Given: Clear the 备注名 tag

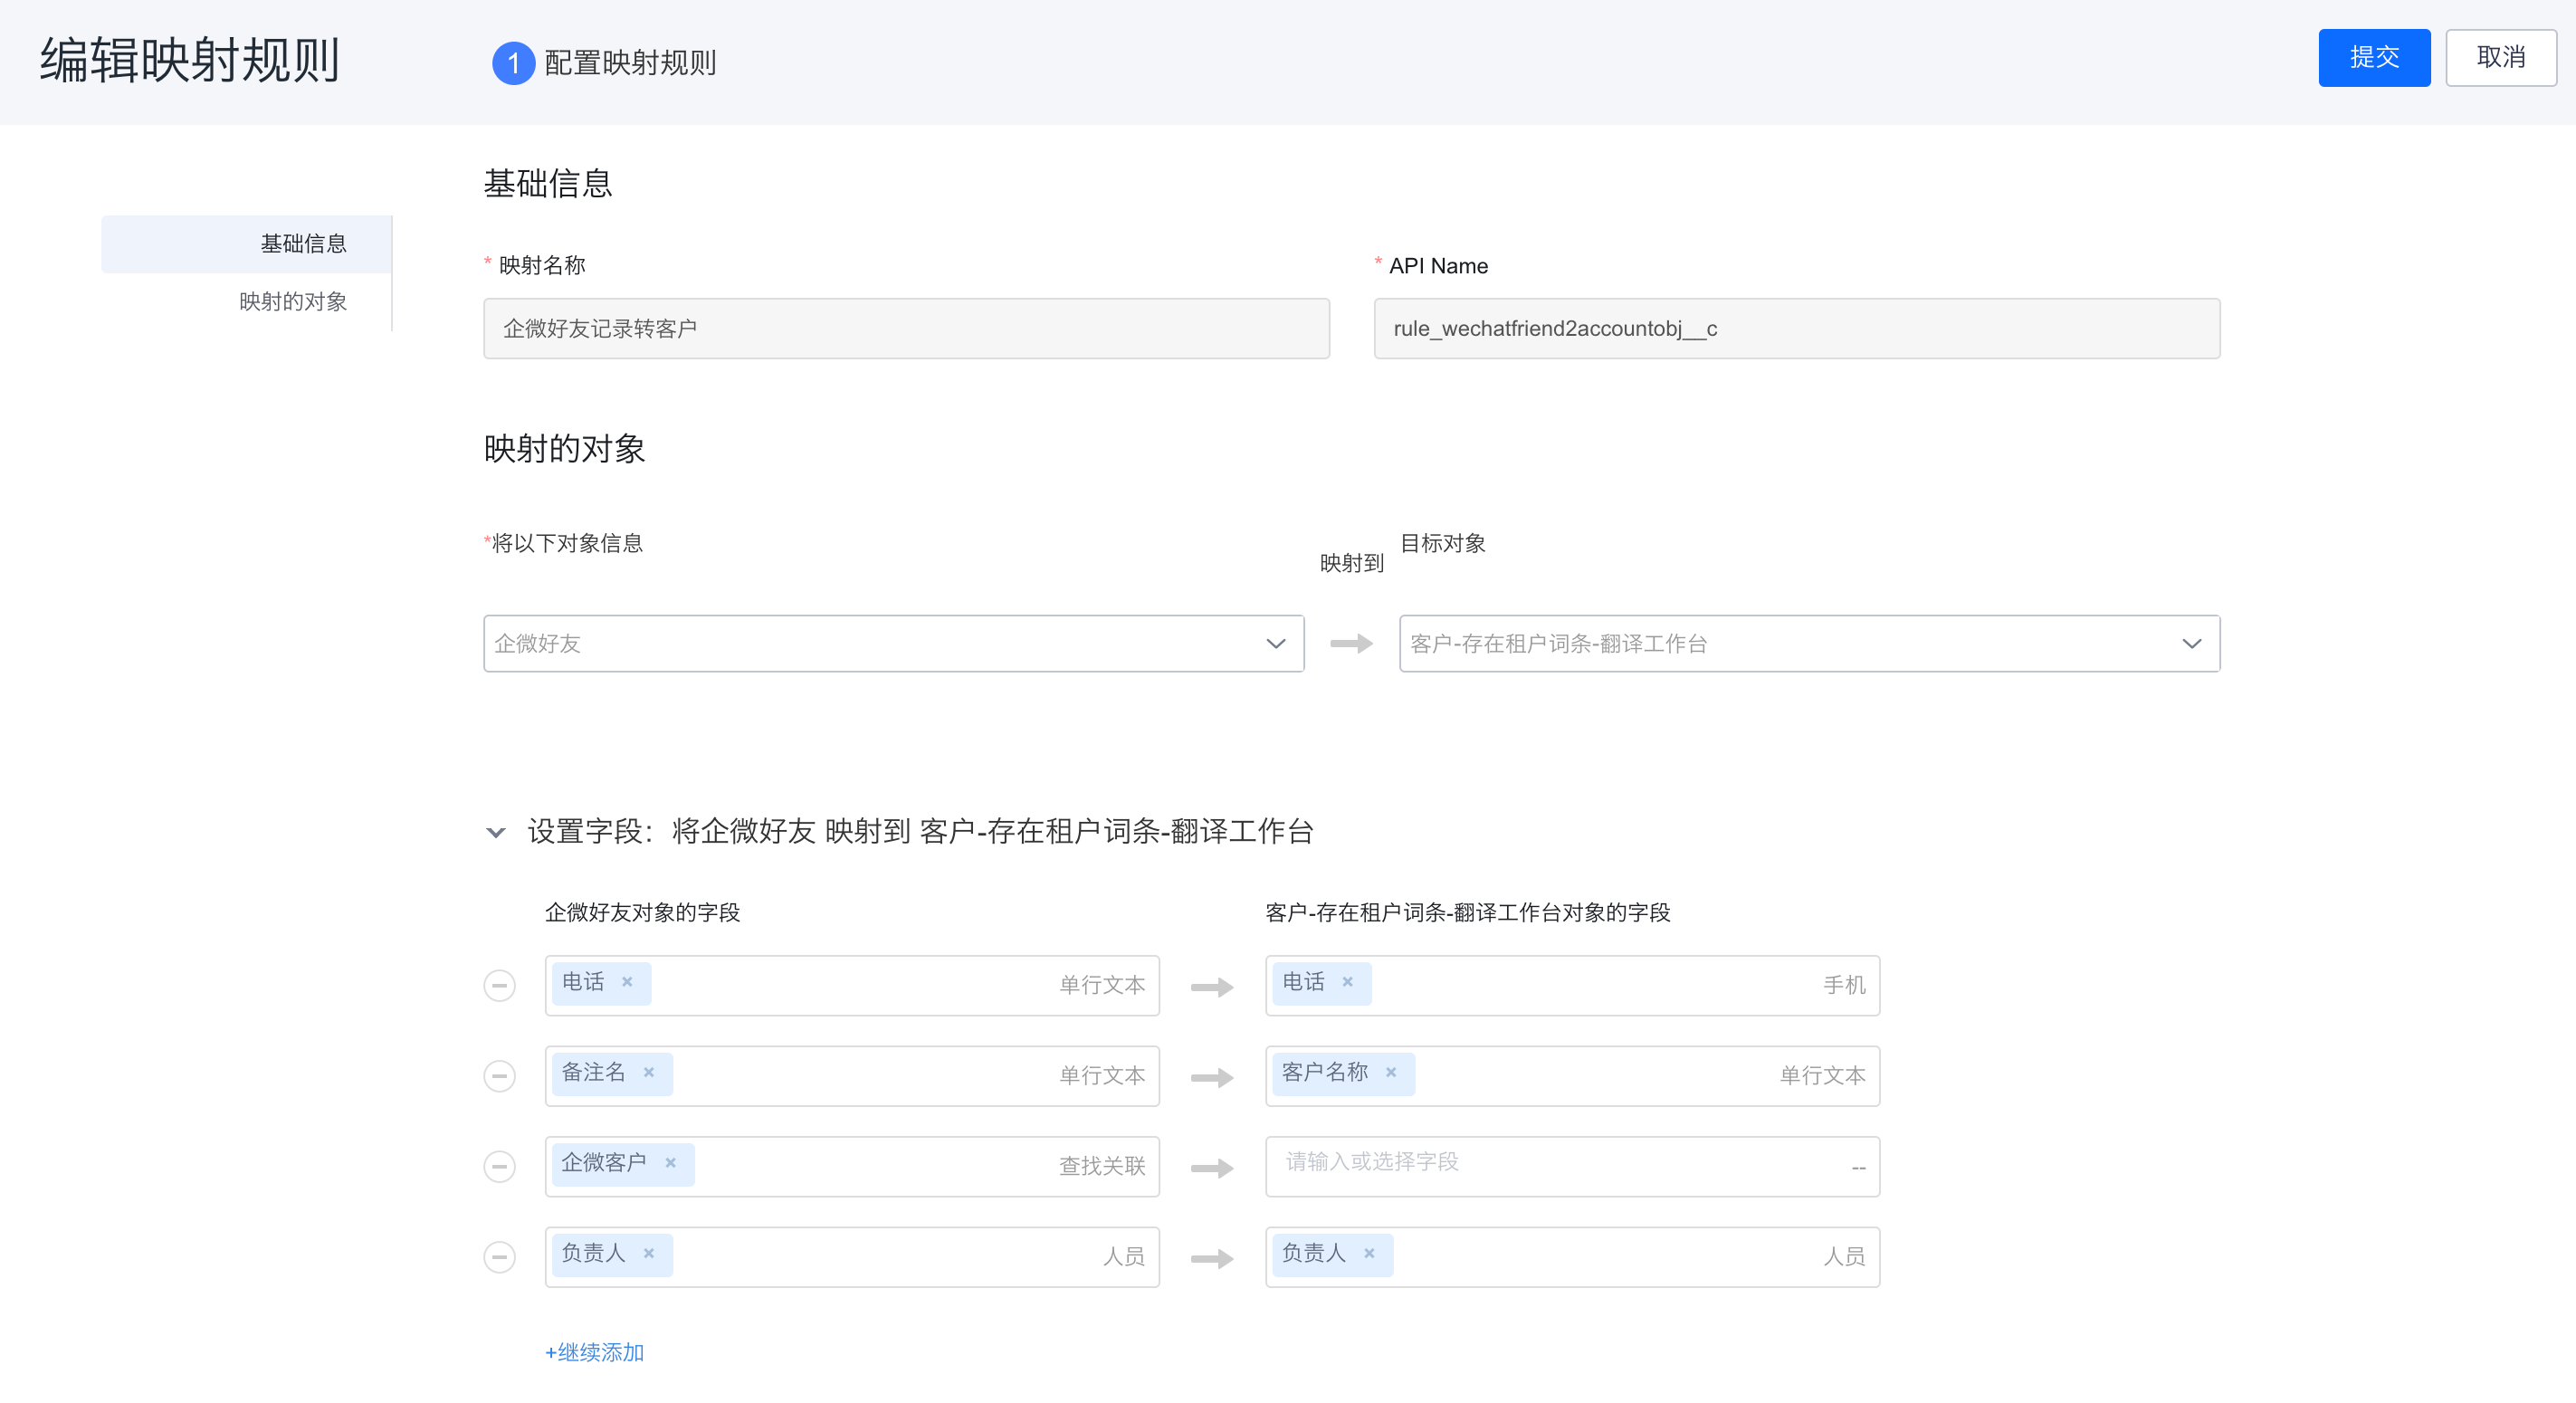Looking at the screenshot, I should pyautogui.click(x=649, y=1072).
